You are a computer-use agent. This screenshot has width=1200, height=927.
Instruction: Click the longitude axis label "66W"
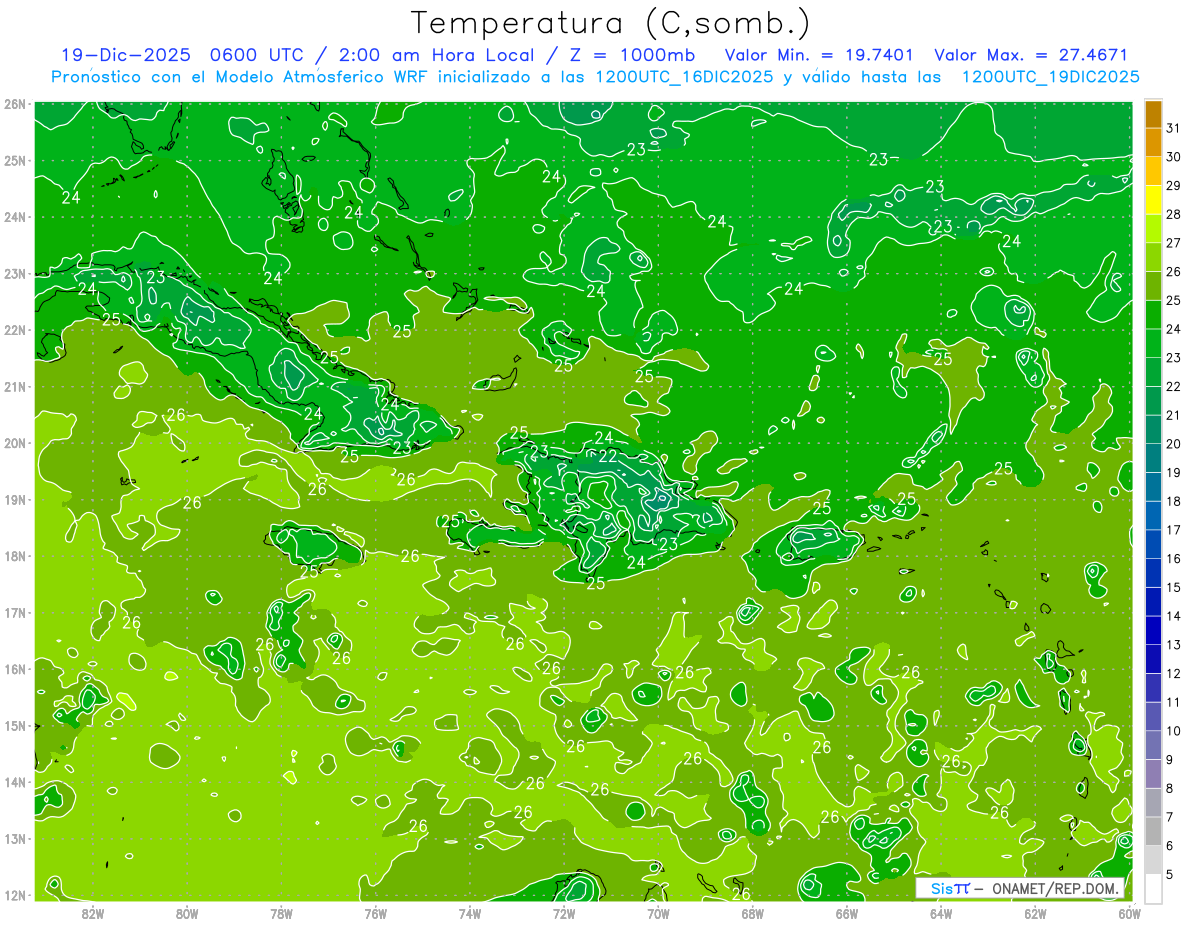click(x=846, y=912)
